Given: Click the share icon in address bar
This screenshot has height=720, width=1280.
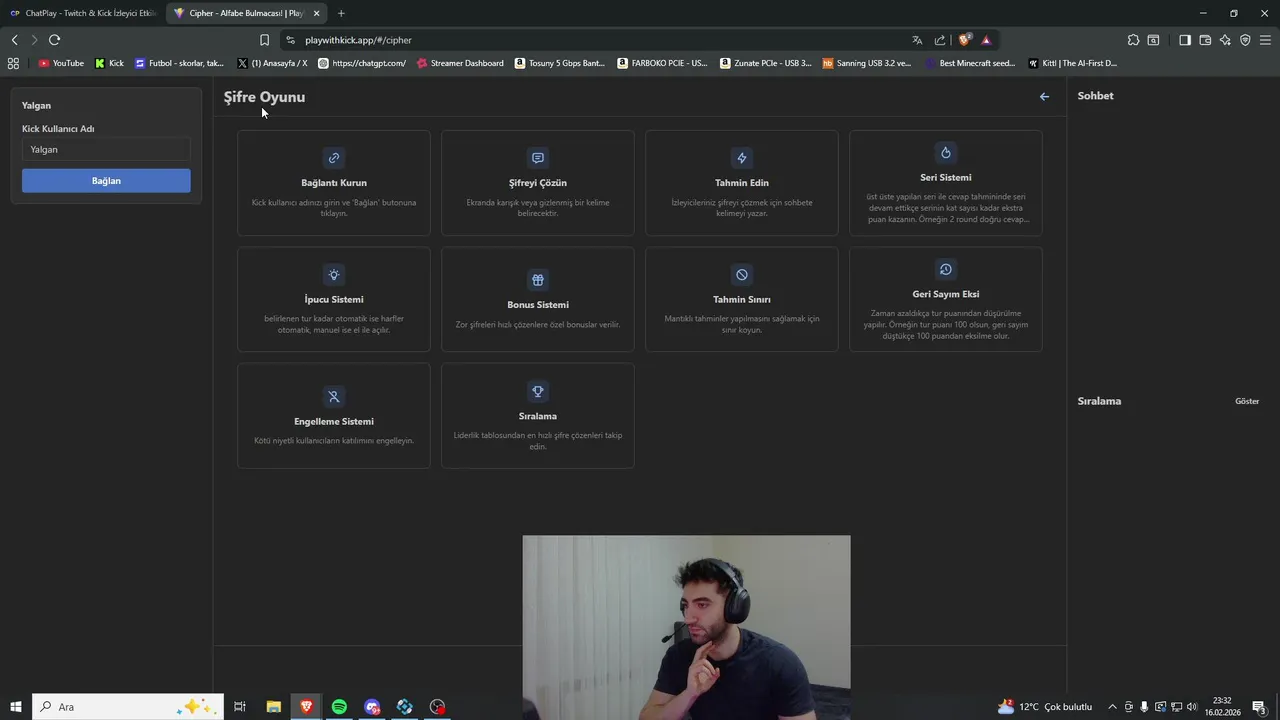Looking at the screenshot, I should [x=940, y=40].
